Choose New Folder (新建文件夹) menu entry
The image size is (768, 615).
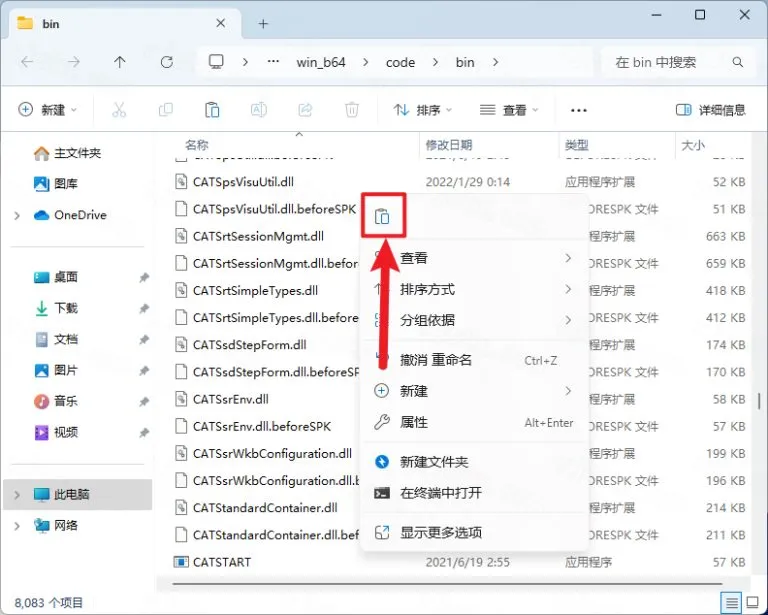(474, 462)
